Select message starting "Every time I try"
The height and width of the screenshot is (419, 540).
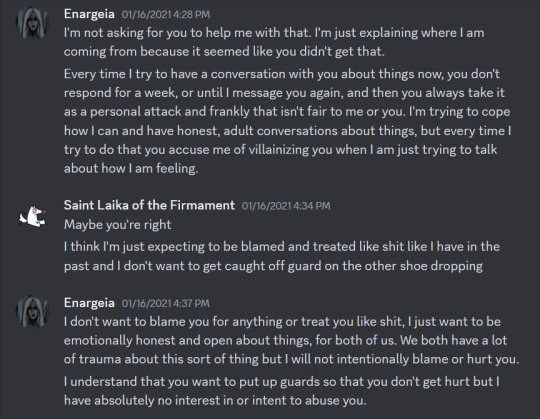(288, 121)
